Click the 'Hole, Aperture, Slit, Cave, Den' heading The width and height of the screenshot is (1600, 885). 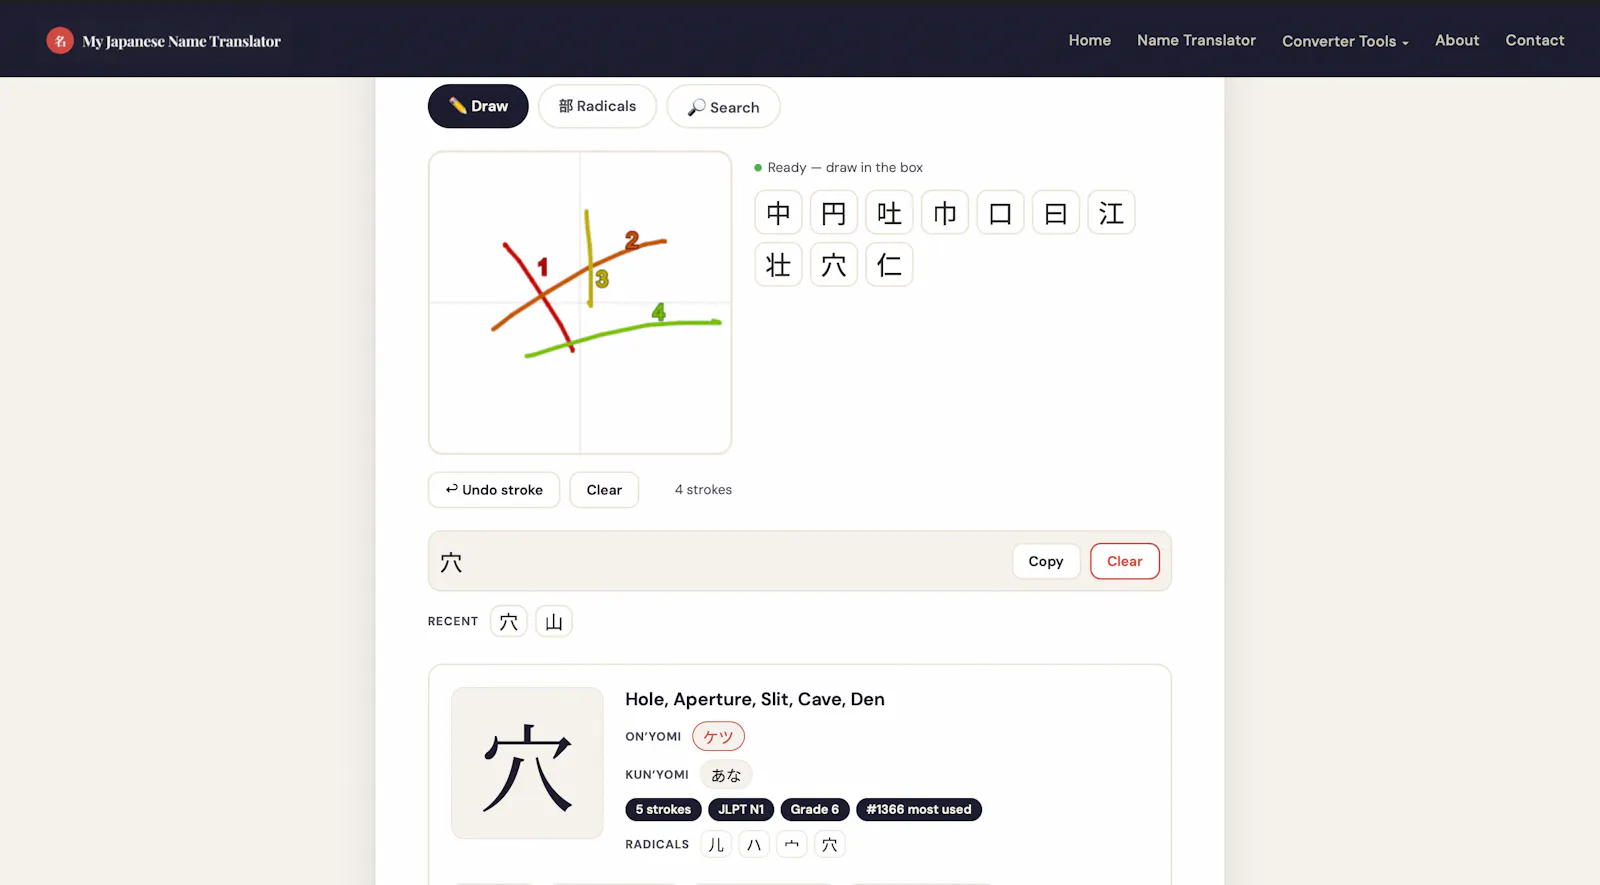[x=755, y=699]
